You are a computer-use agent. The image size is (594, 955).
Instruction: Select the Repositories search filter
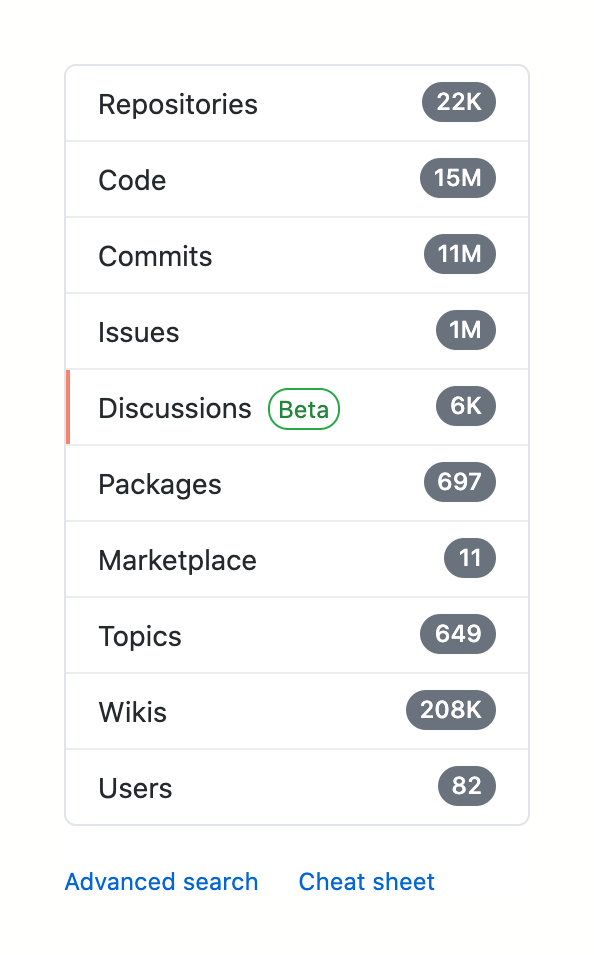178,102
